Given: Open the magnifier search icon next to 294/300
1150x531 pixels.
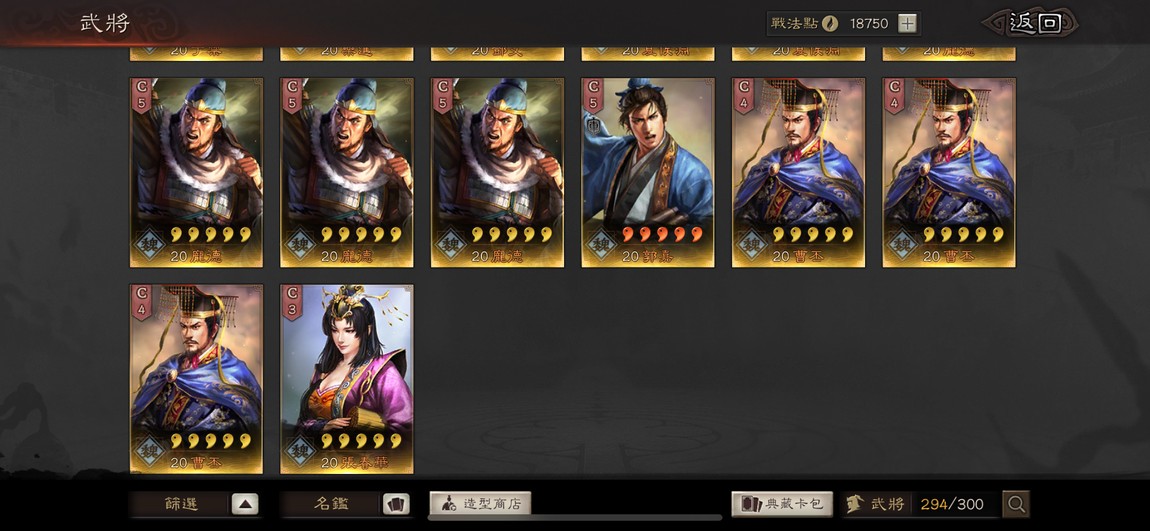Looking at the screenshot, I should pyautogui.click(x=1016, y=504).
